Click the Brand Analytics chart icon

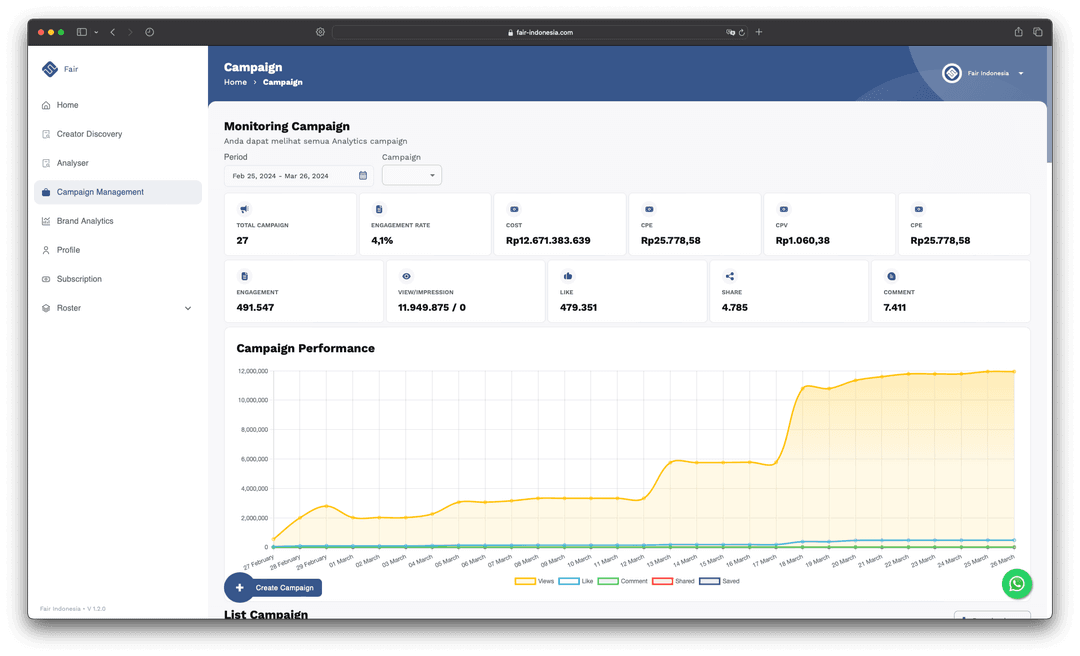[46, 221]
